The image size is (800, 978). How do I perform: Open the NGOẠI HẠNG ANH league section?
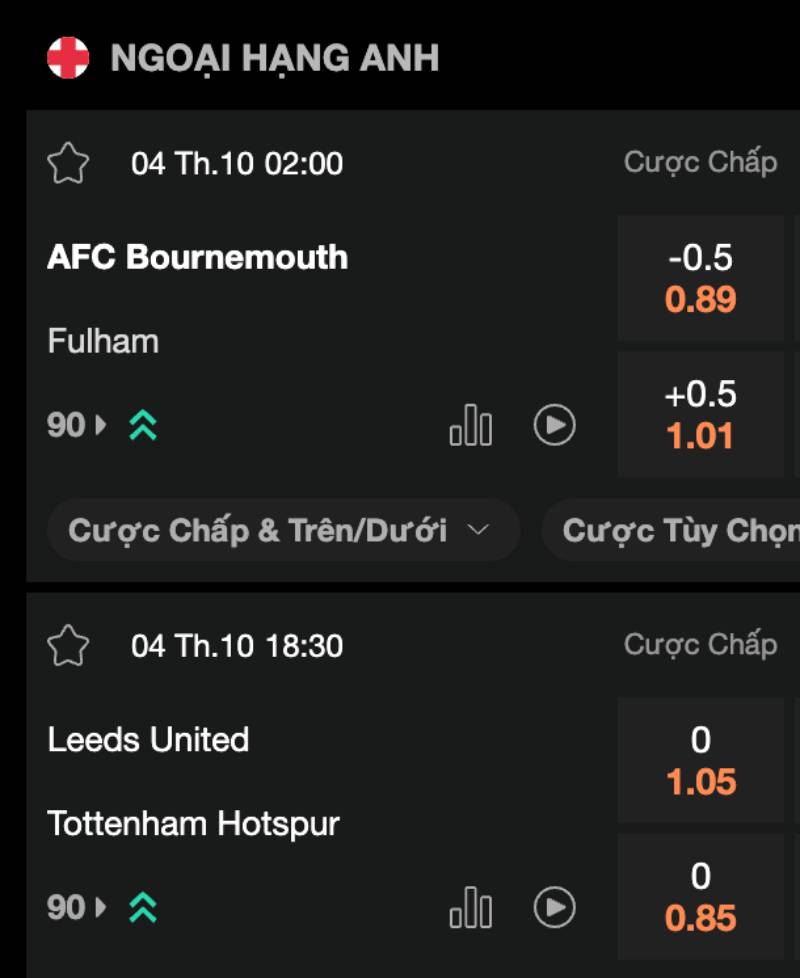click(274, 58)
